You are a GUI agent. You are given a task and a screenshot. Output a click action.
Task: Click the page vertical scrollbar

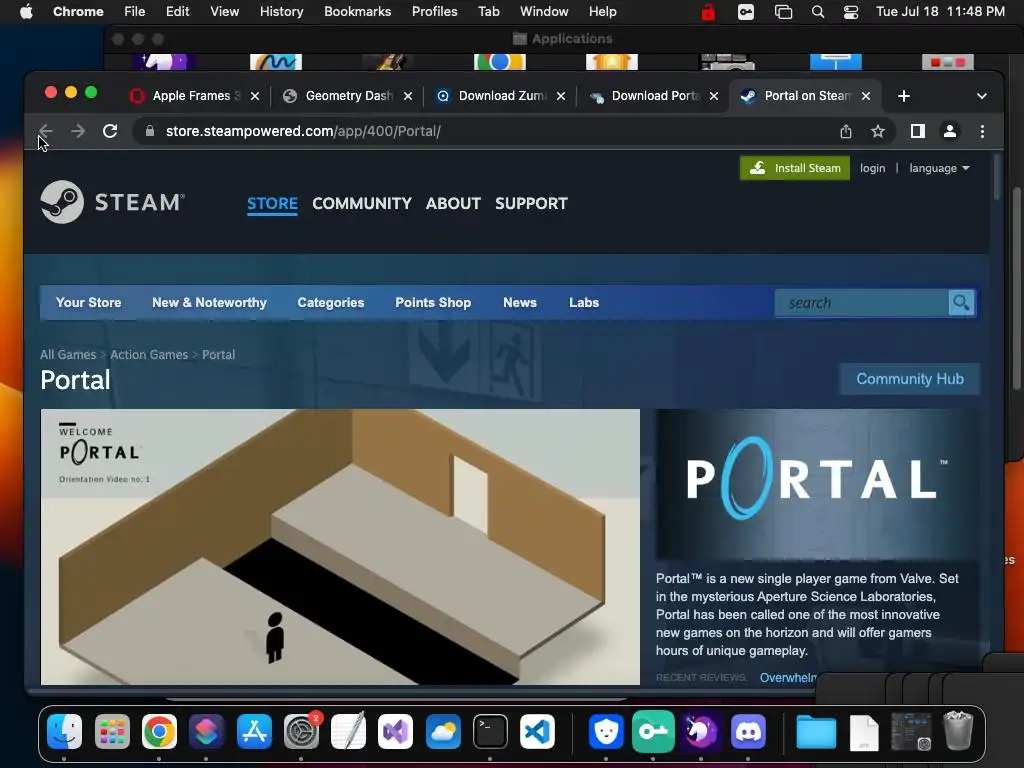pyautogui.click(x=997, y=177)
